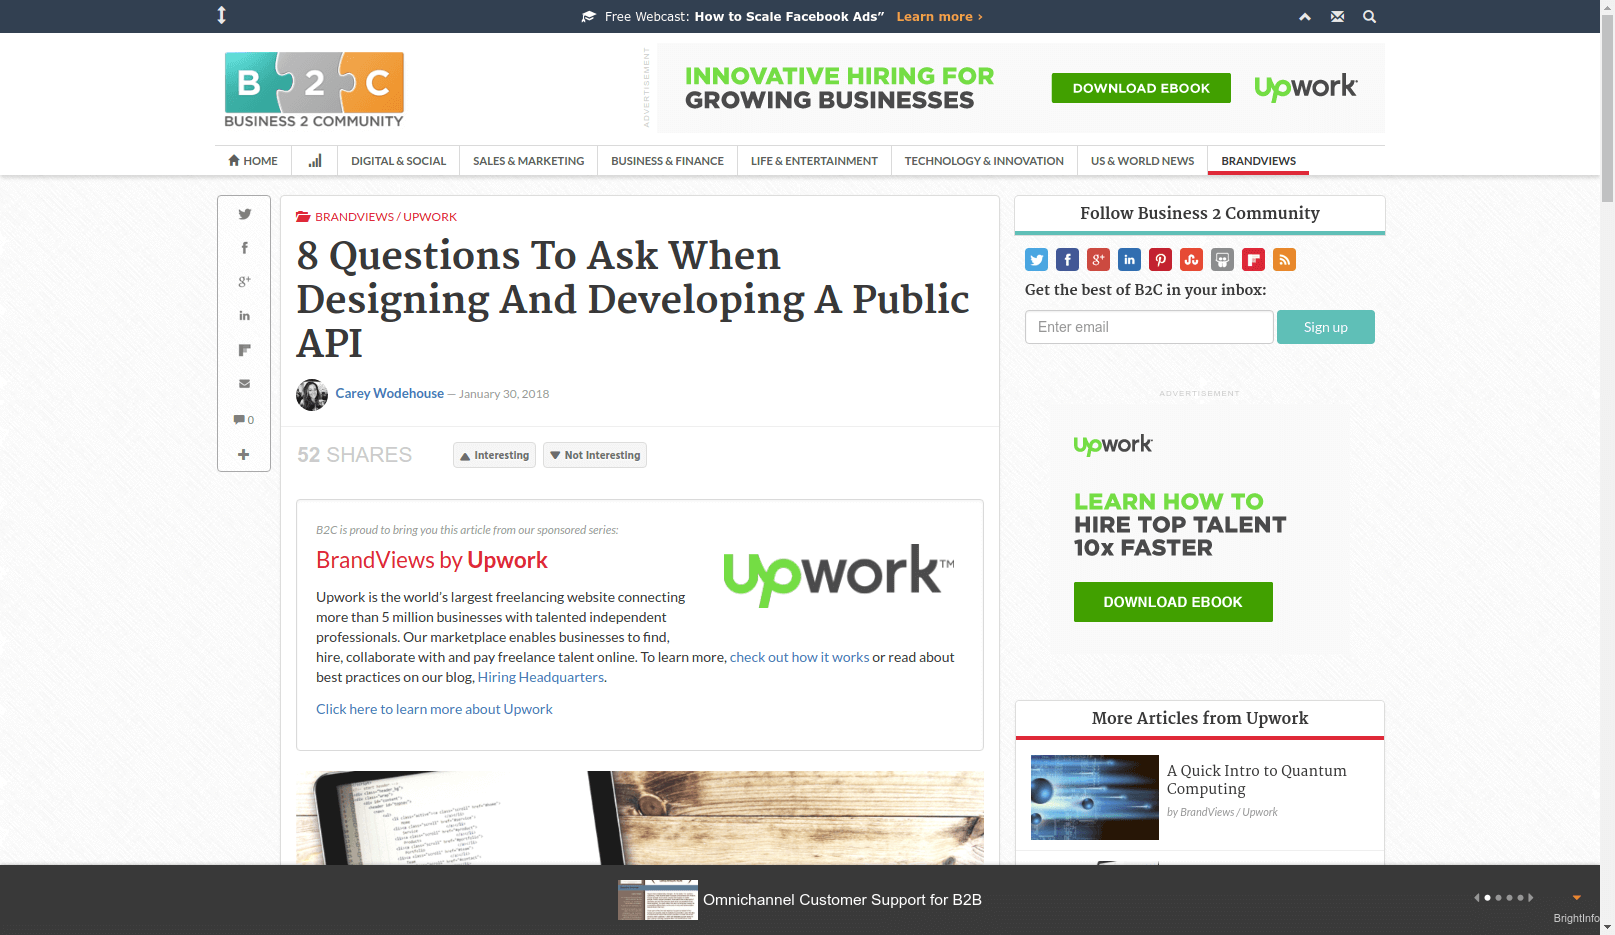The image size is (1615, 935).
Task: Open A Quick Intro to Quantum Computing
Action: click(1257, 779)
